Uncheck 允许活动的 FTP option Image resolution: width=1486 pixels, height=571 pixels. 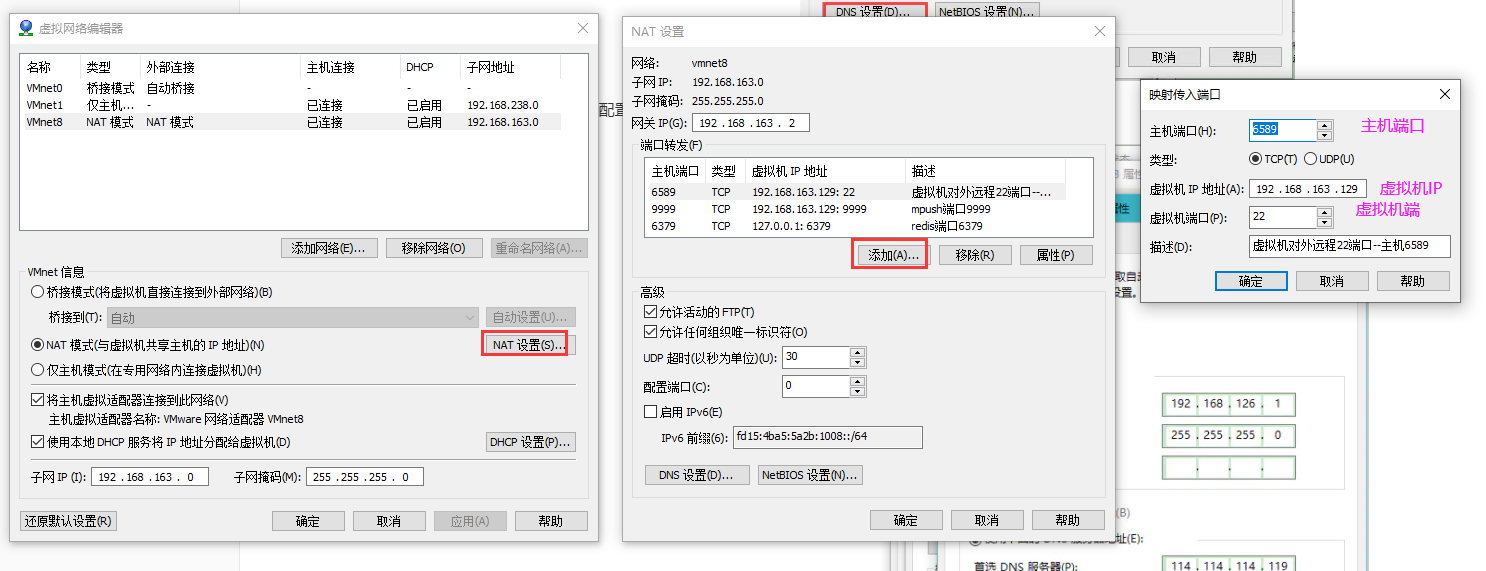coord(650,312)
